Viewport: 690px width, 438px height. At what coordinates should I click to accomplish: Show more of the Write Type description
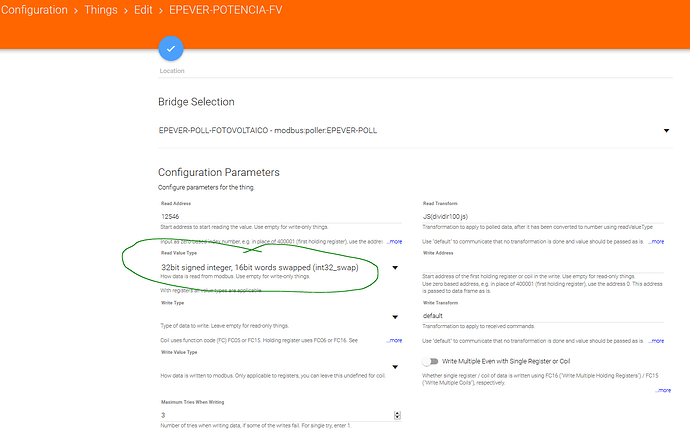coord(392,341)
